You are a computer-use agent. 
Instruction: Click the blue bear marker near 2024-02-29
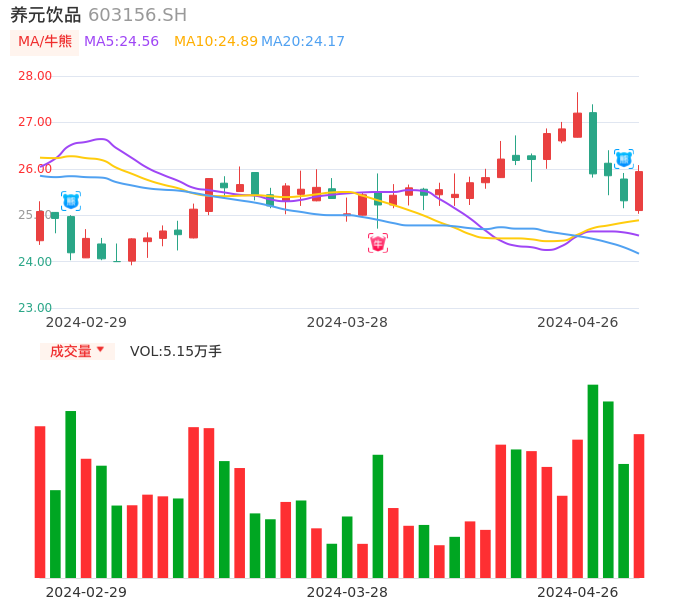click(x=71, y=201)
